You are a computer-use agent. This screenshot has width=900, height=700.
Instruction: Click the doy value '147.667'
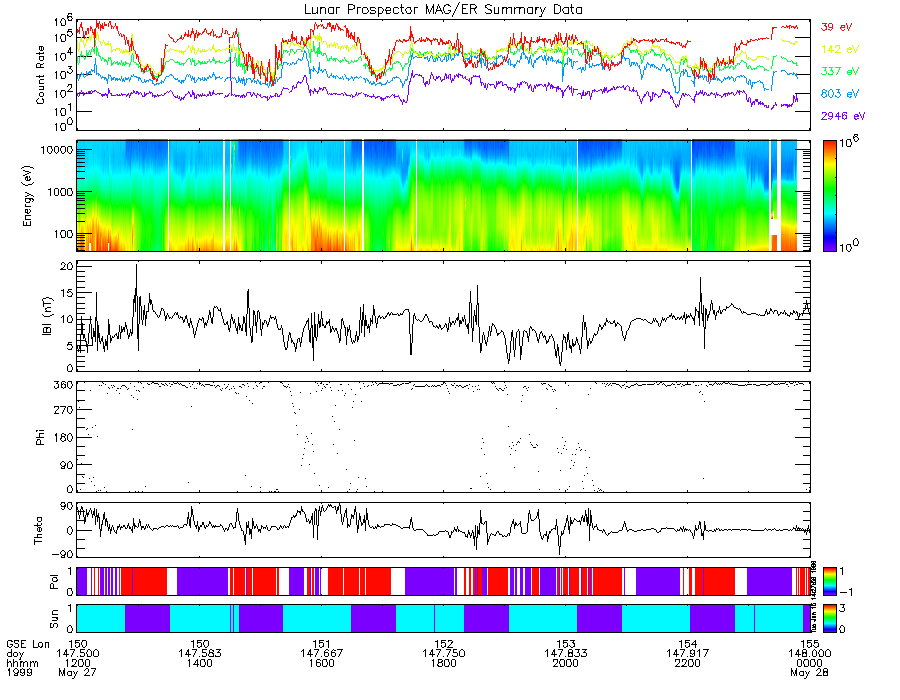click(x=321, y=654)
